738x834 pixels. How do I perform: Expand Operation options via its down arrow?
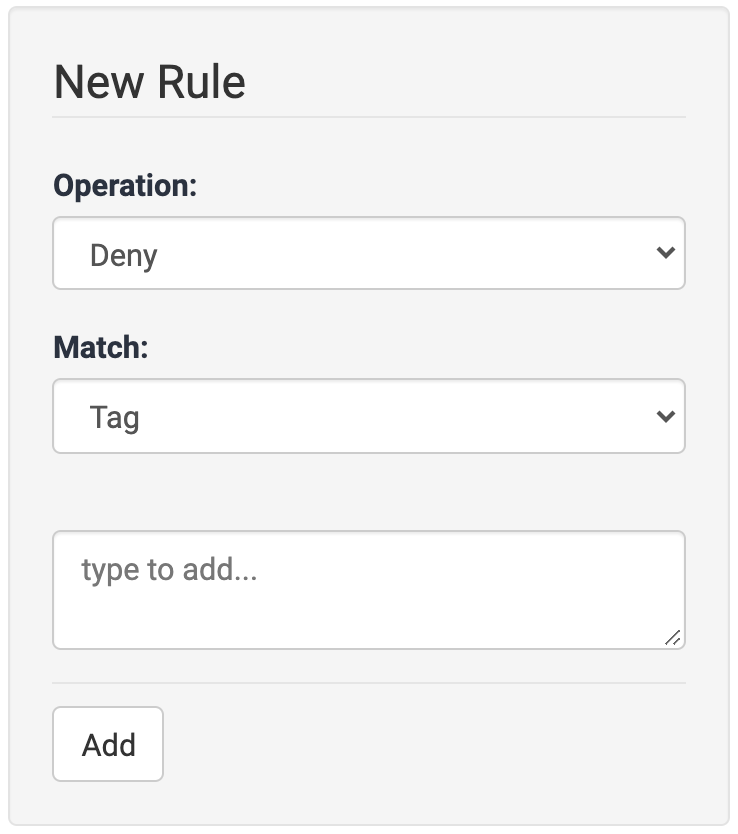(666, 254)
